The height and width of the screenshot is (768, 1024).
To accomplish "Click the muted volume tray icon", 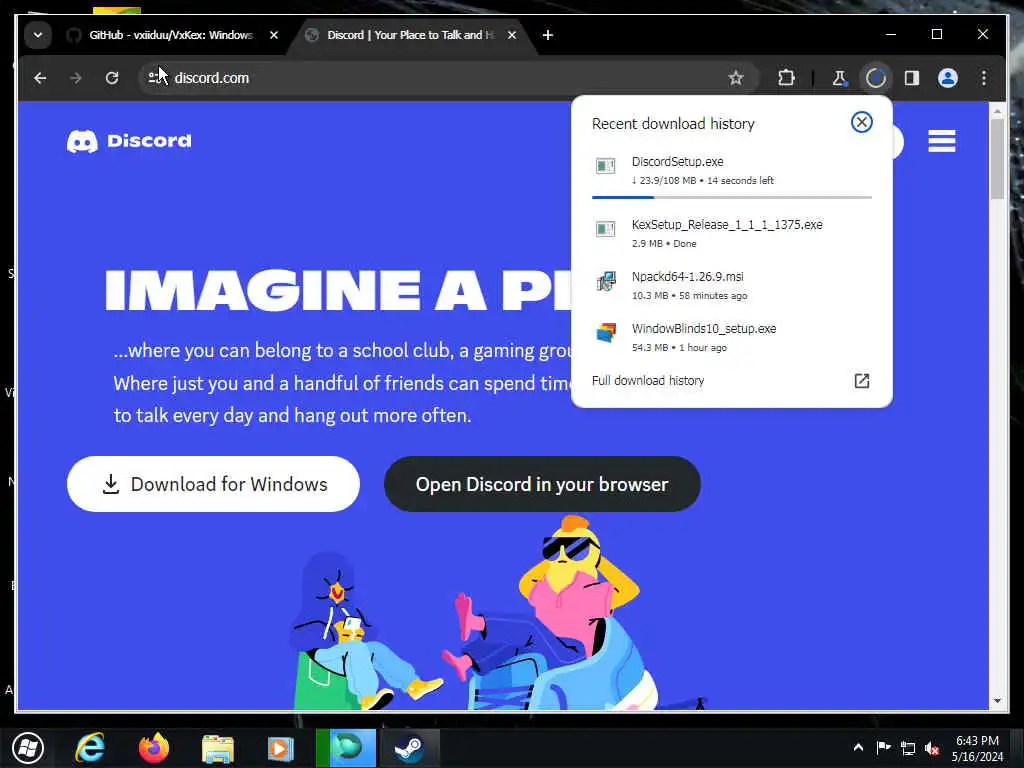I will (x=932, y=748).
